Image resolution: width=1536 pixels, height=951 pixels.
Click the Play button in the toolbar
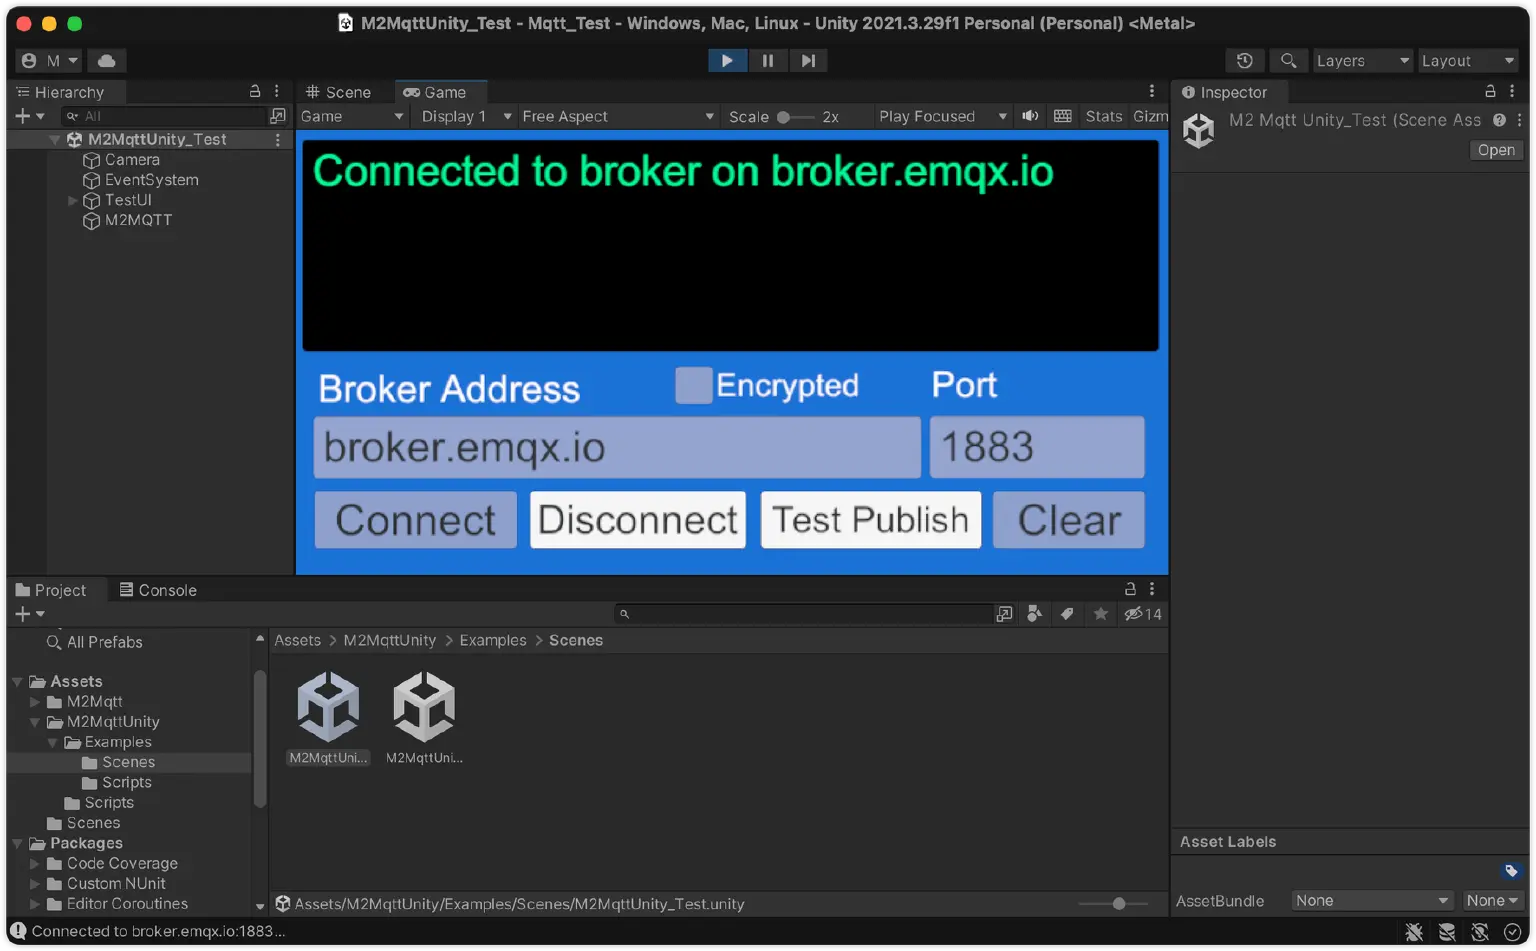click(727, 61)
